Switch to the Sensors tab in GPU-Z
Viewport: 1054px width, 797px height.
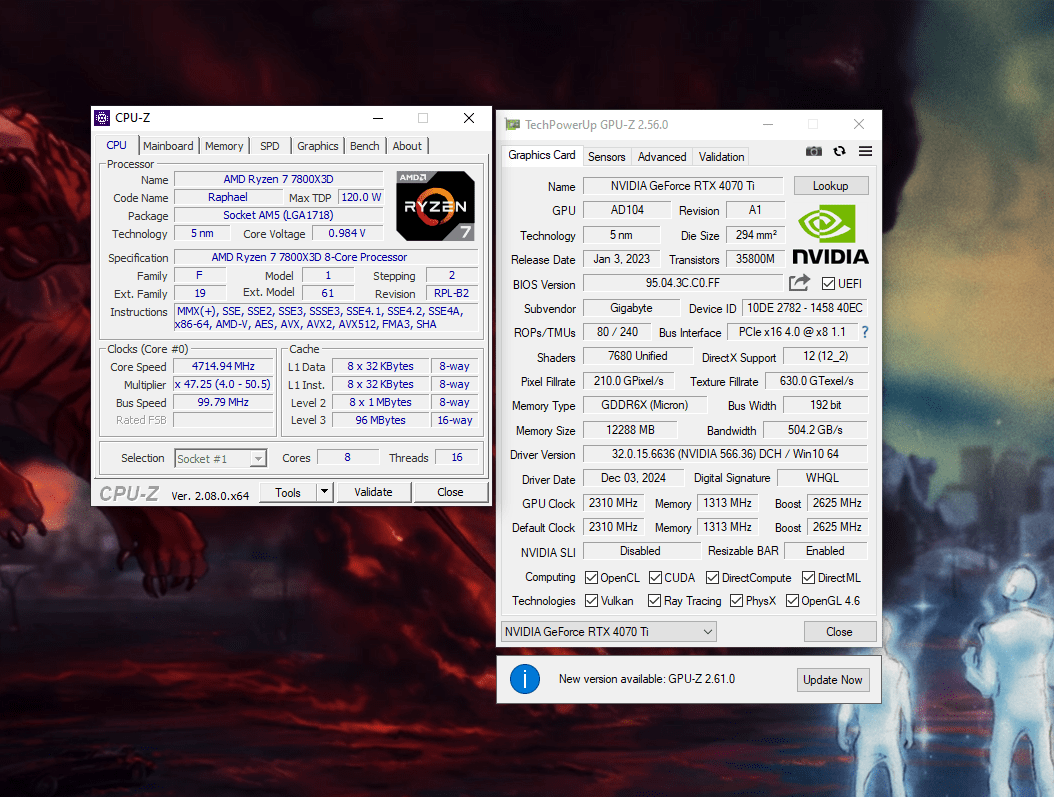pos(606,157)
